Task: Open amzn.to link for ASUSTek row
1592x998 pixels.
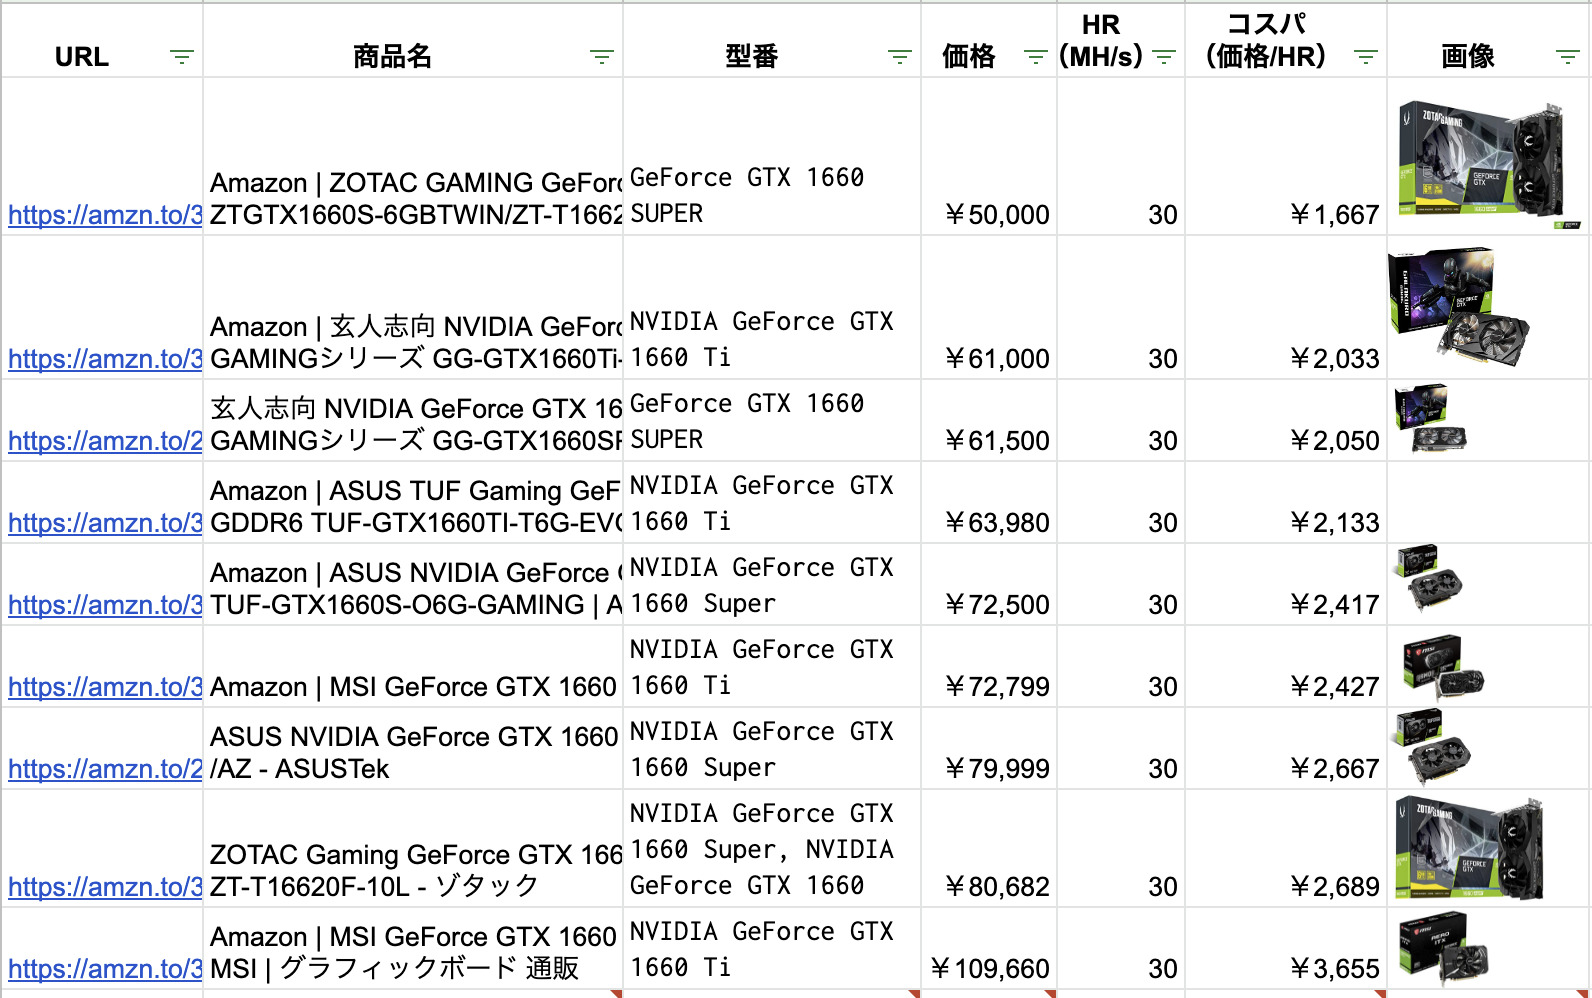Action: click(105, 769)
